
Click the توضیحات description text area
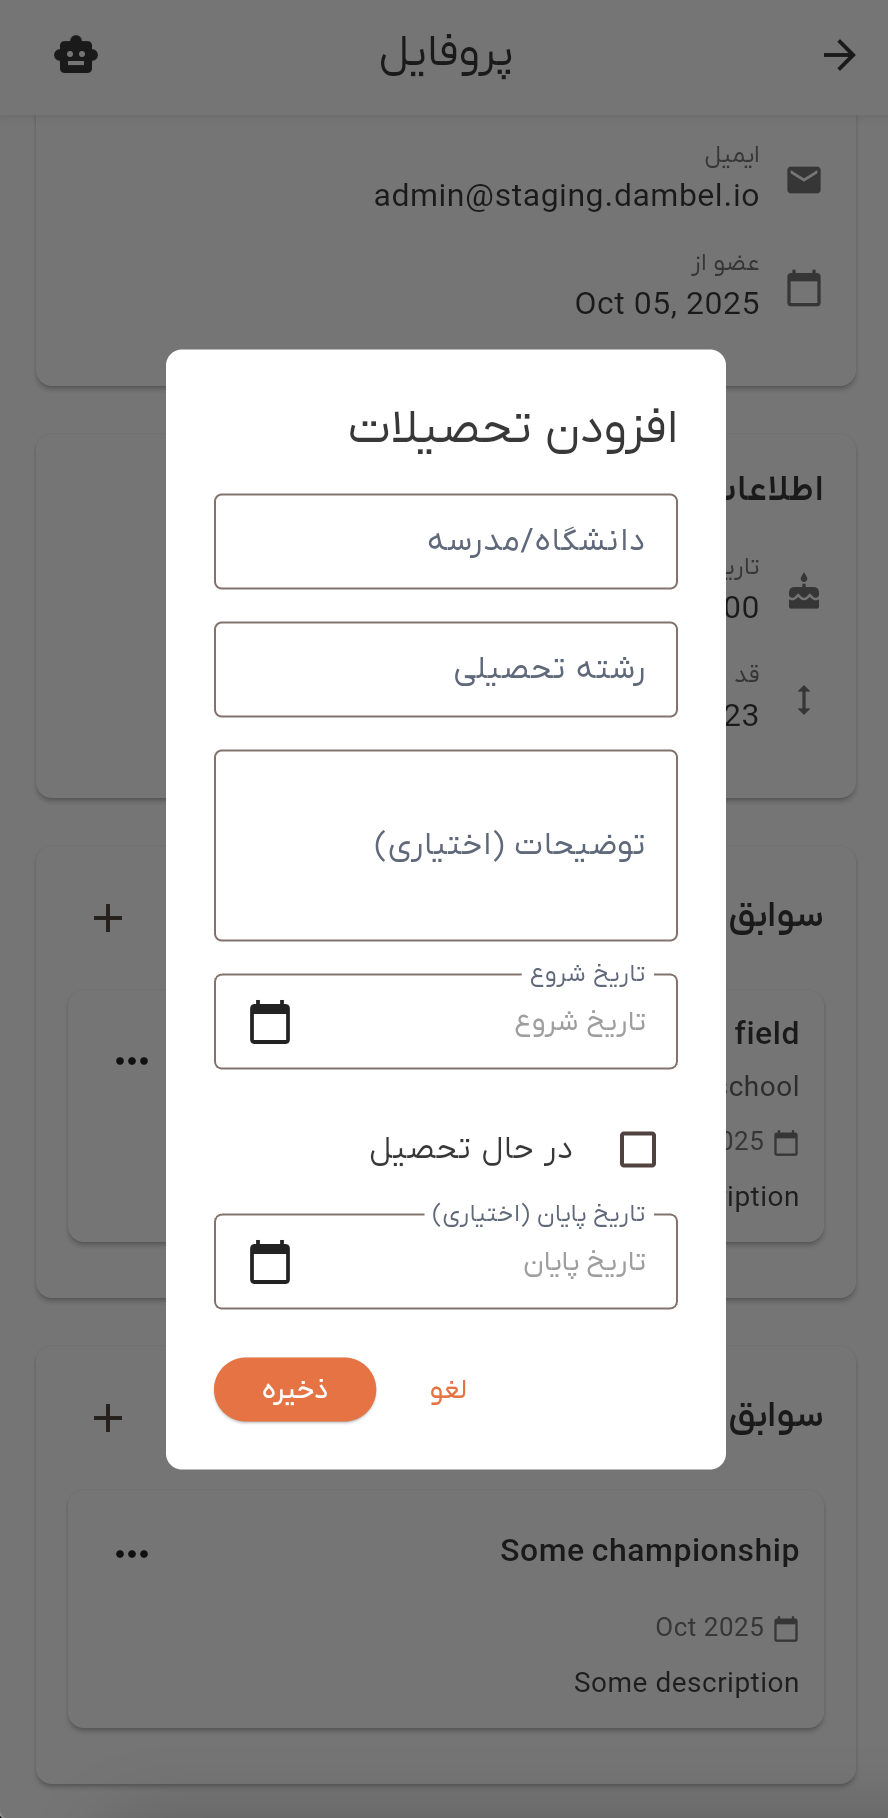[446, 845]
